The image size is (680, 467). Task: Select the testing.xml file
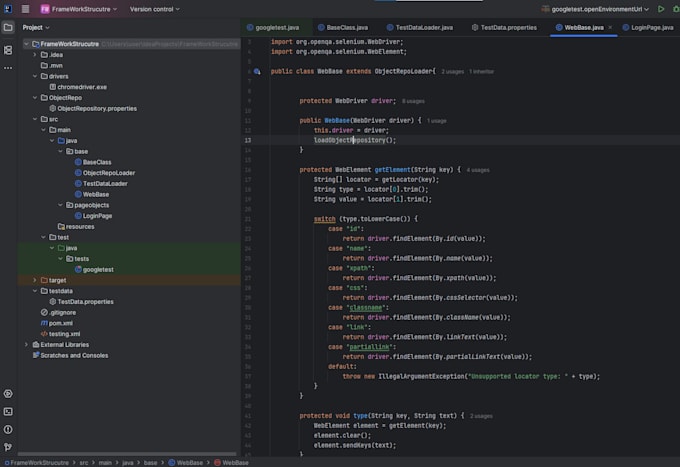point(64,334)
